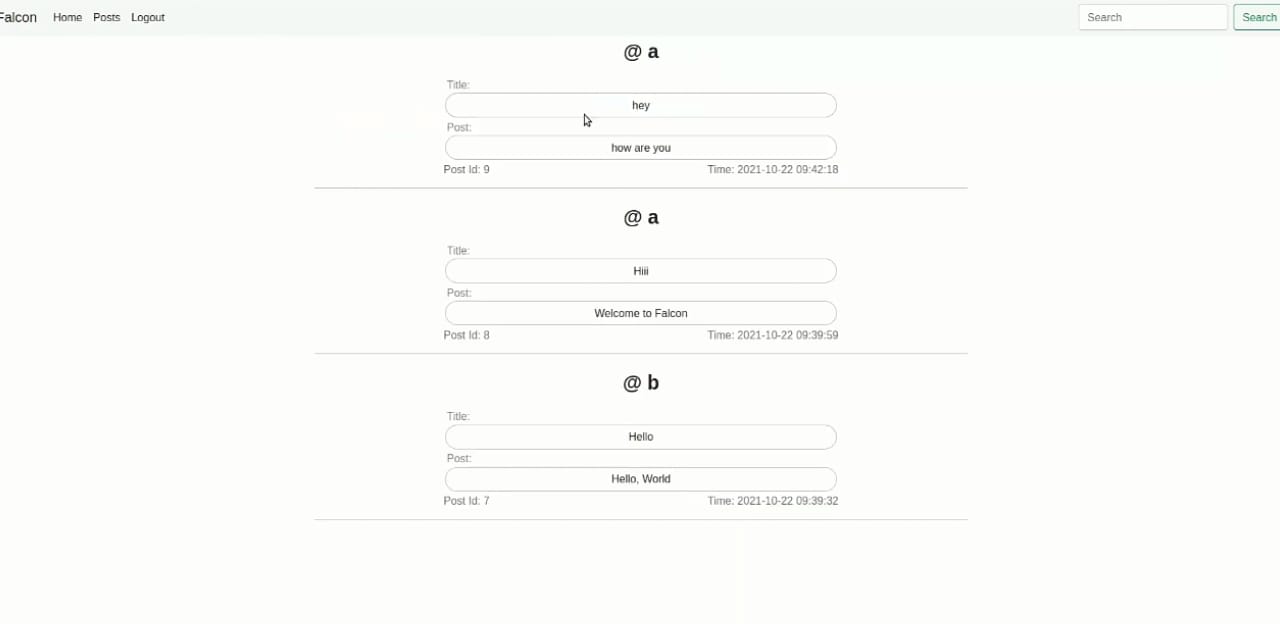The height and width of the screenshot is (624, 1280).
Task: Log out using the Logout link
Action: (x=148, y=17)
